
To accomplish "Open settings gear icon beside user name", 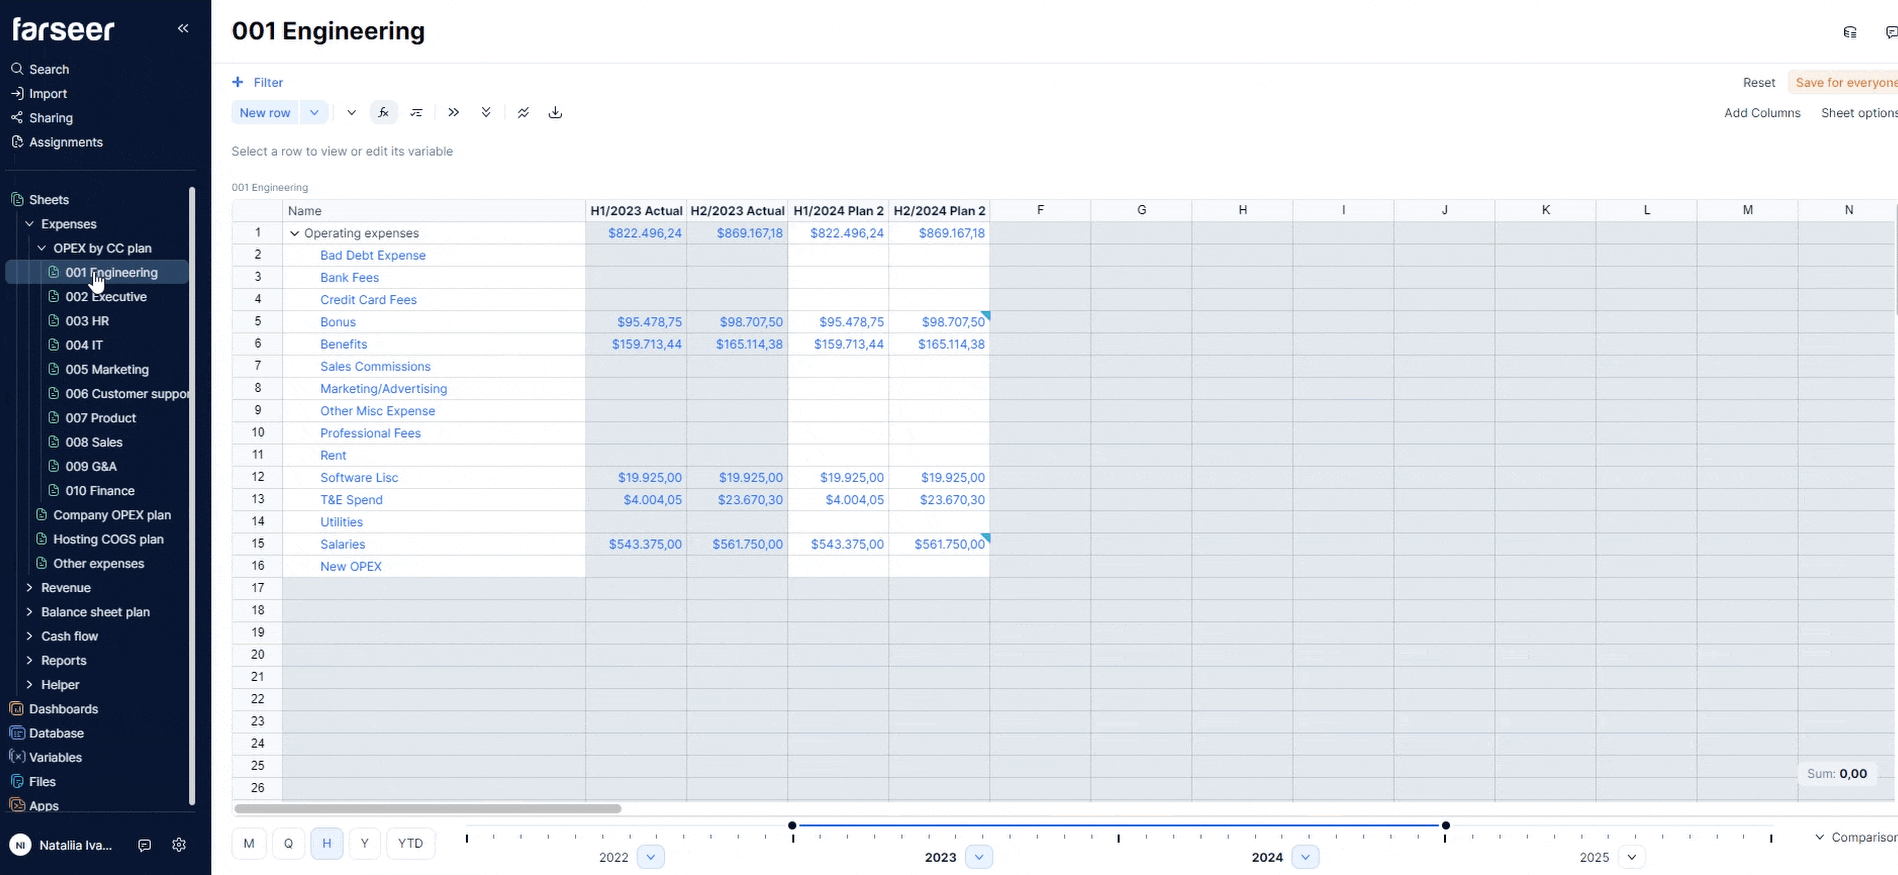I will pos(179,845).
